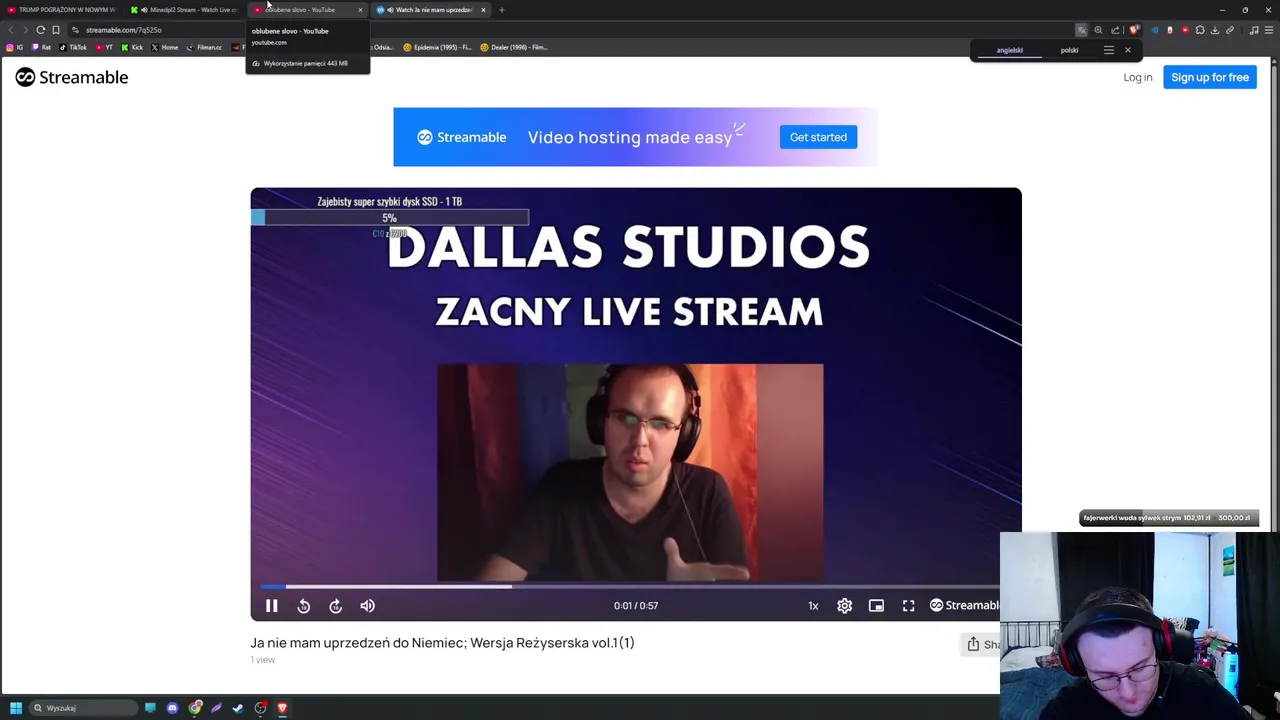Screen dimensions: 1280x720
Task: Close the translate popup
Action: pyautogui.click(x=1127, y=50)
